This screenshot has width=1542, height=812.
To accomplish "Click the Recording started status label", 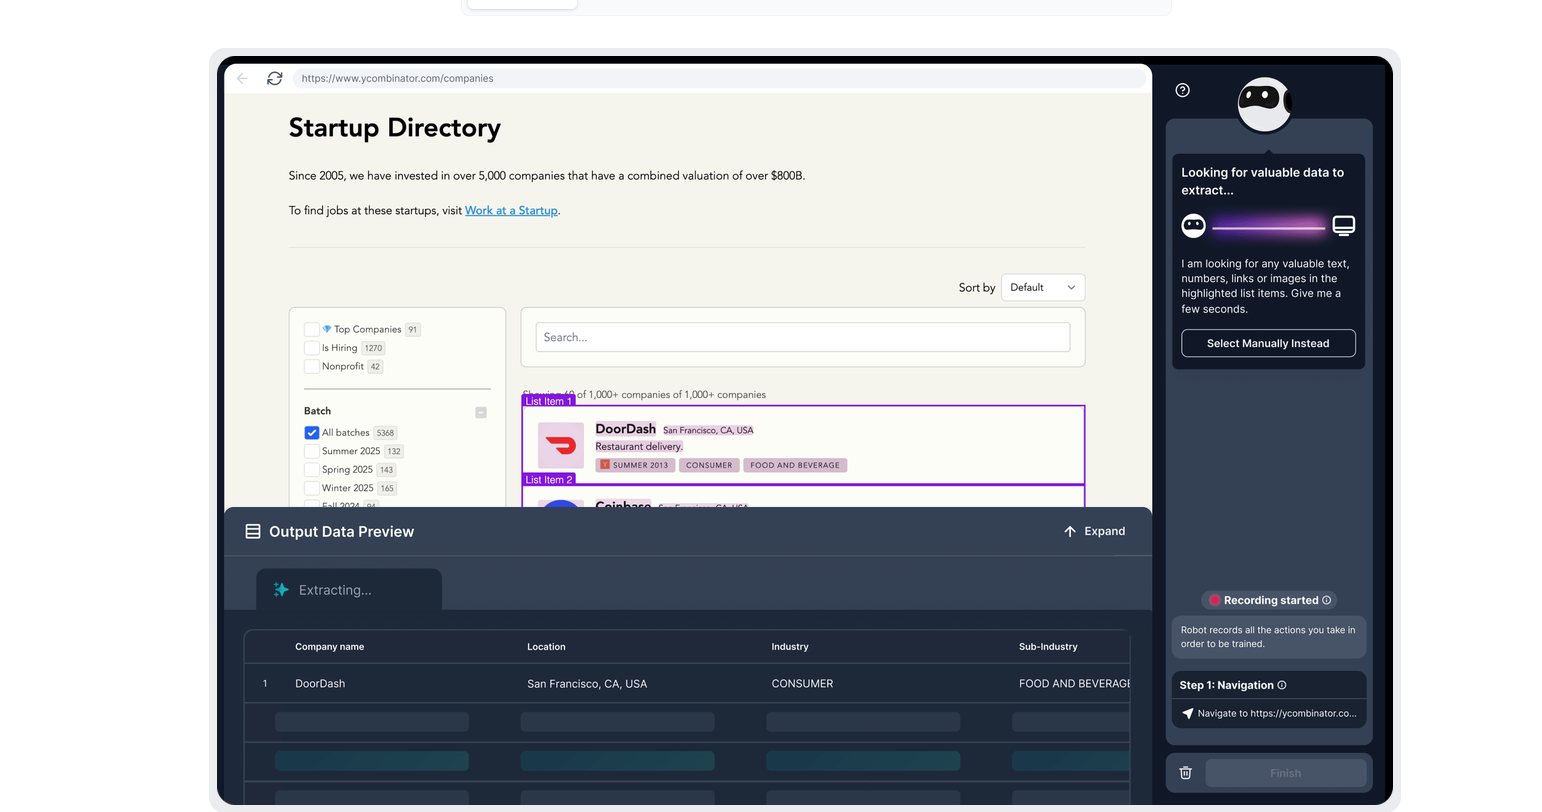I will tap(1271, 600).
